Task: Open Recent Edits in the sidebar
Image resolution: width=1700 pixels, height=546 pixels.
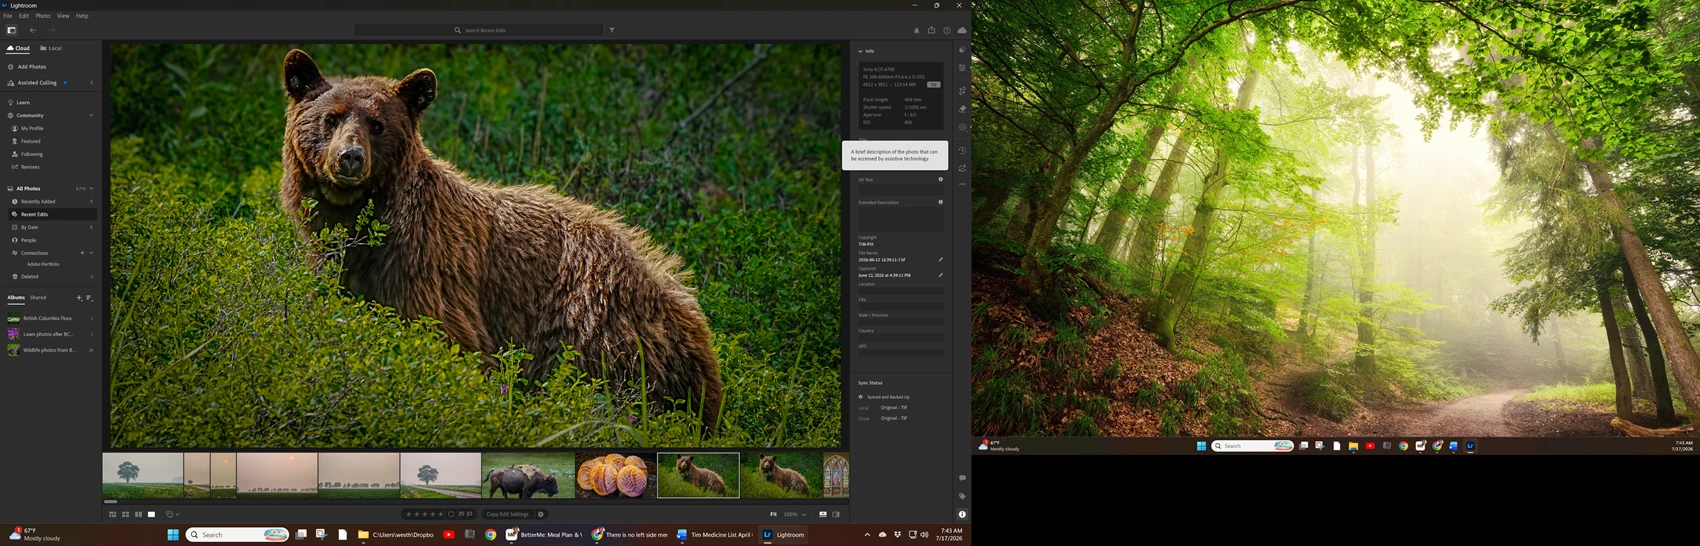Action: point(52,214)
